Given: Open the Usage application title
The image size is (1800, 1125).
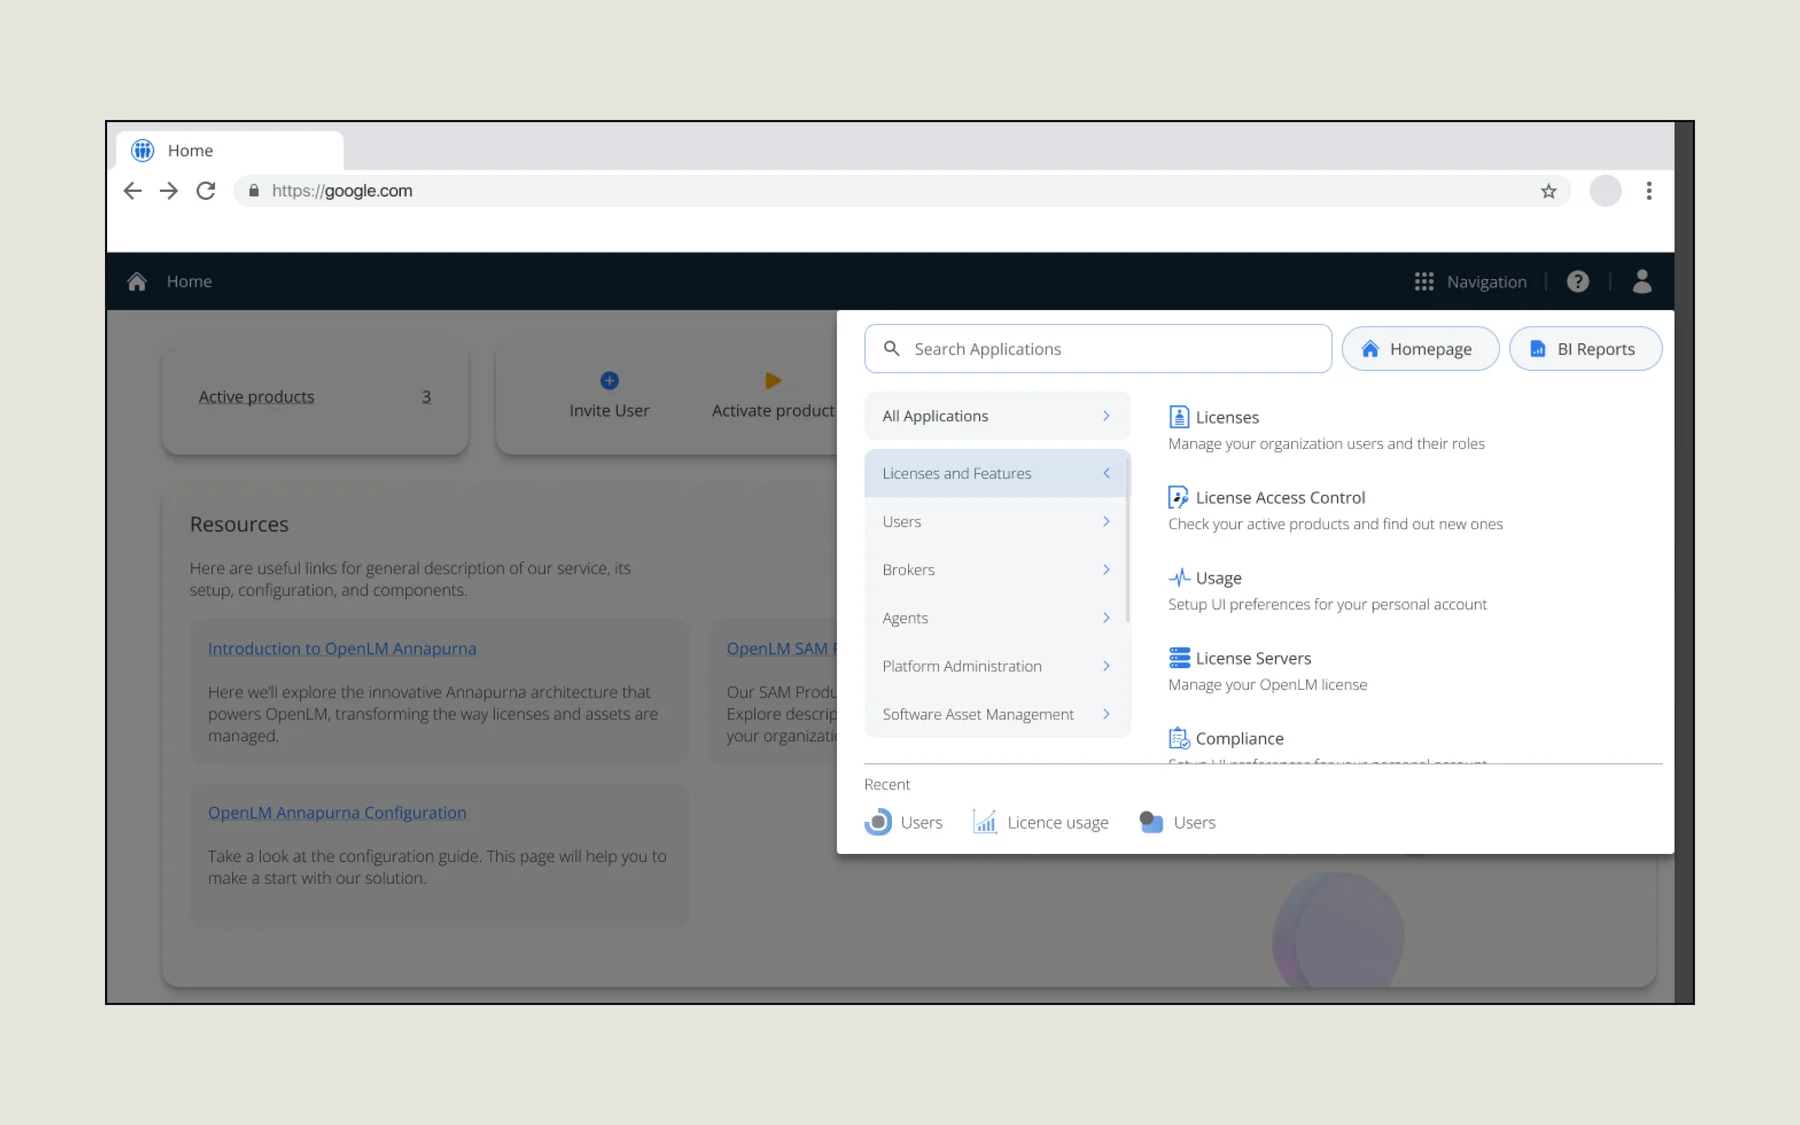Looking at the screenshot, I should coord(1218,578).
